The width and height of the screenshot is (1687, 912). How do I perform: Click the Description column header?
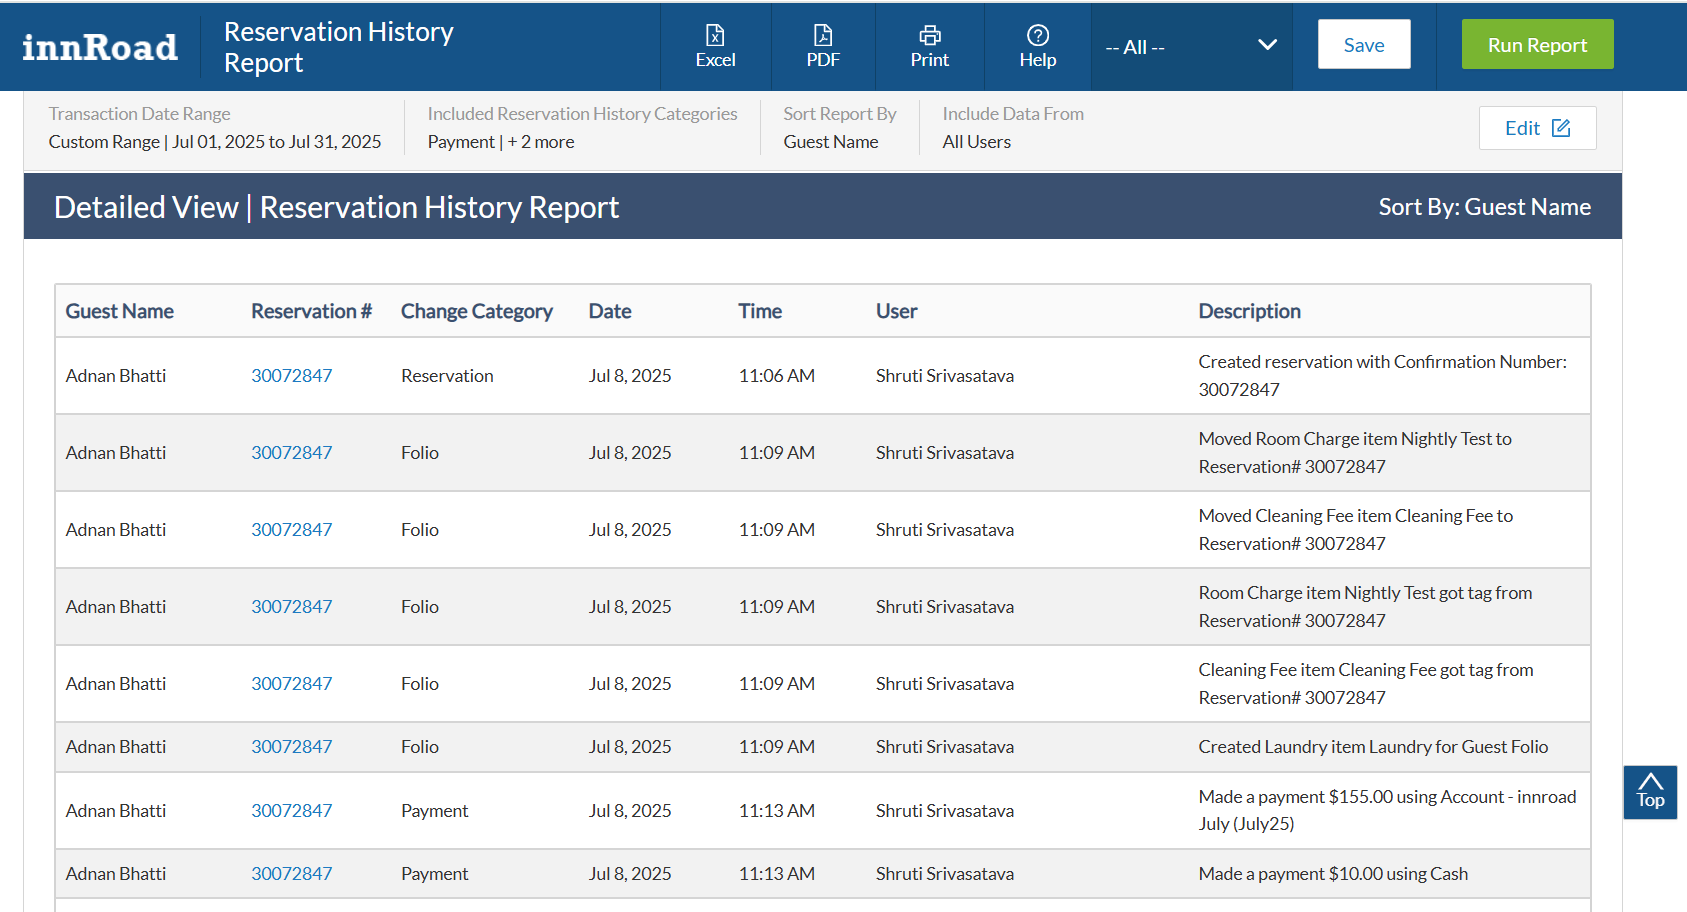click(x=1250, y=311)
